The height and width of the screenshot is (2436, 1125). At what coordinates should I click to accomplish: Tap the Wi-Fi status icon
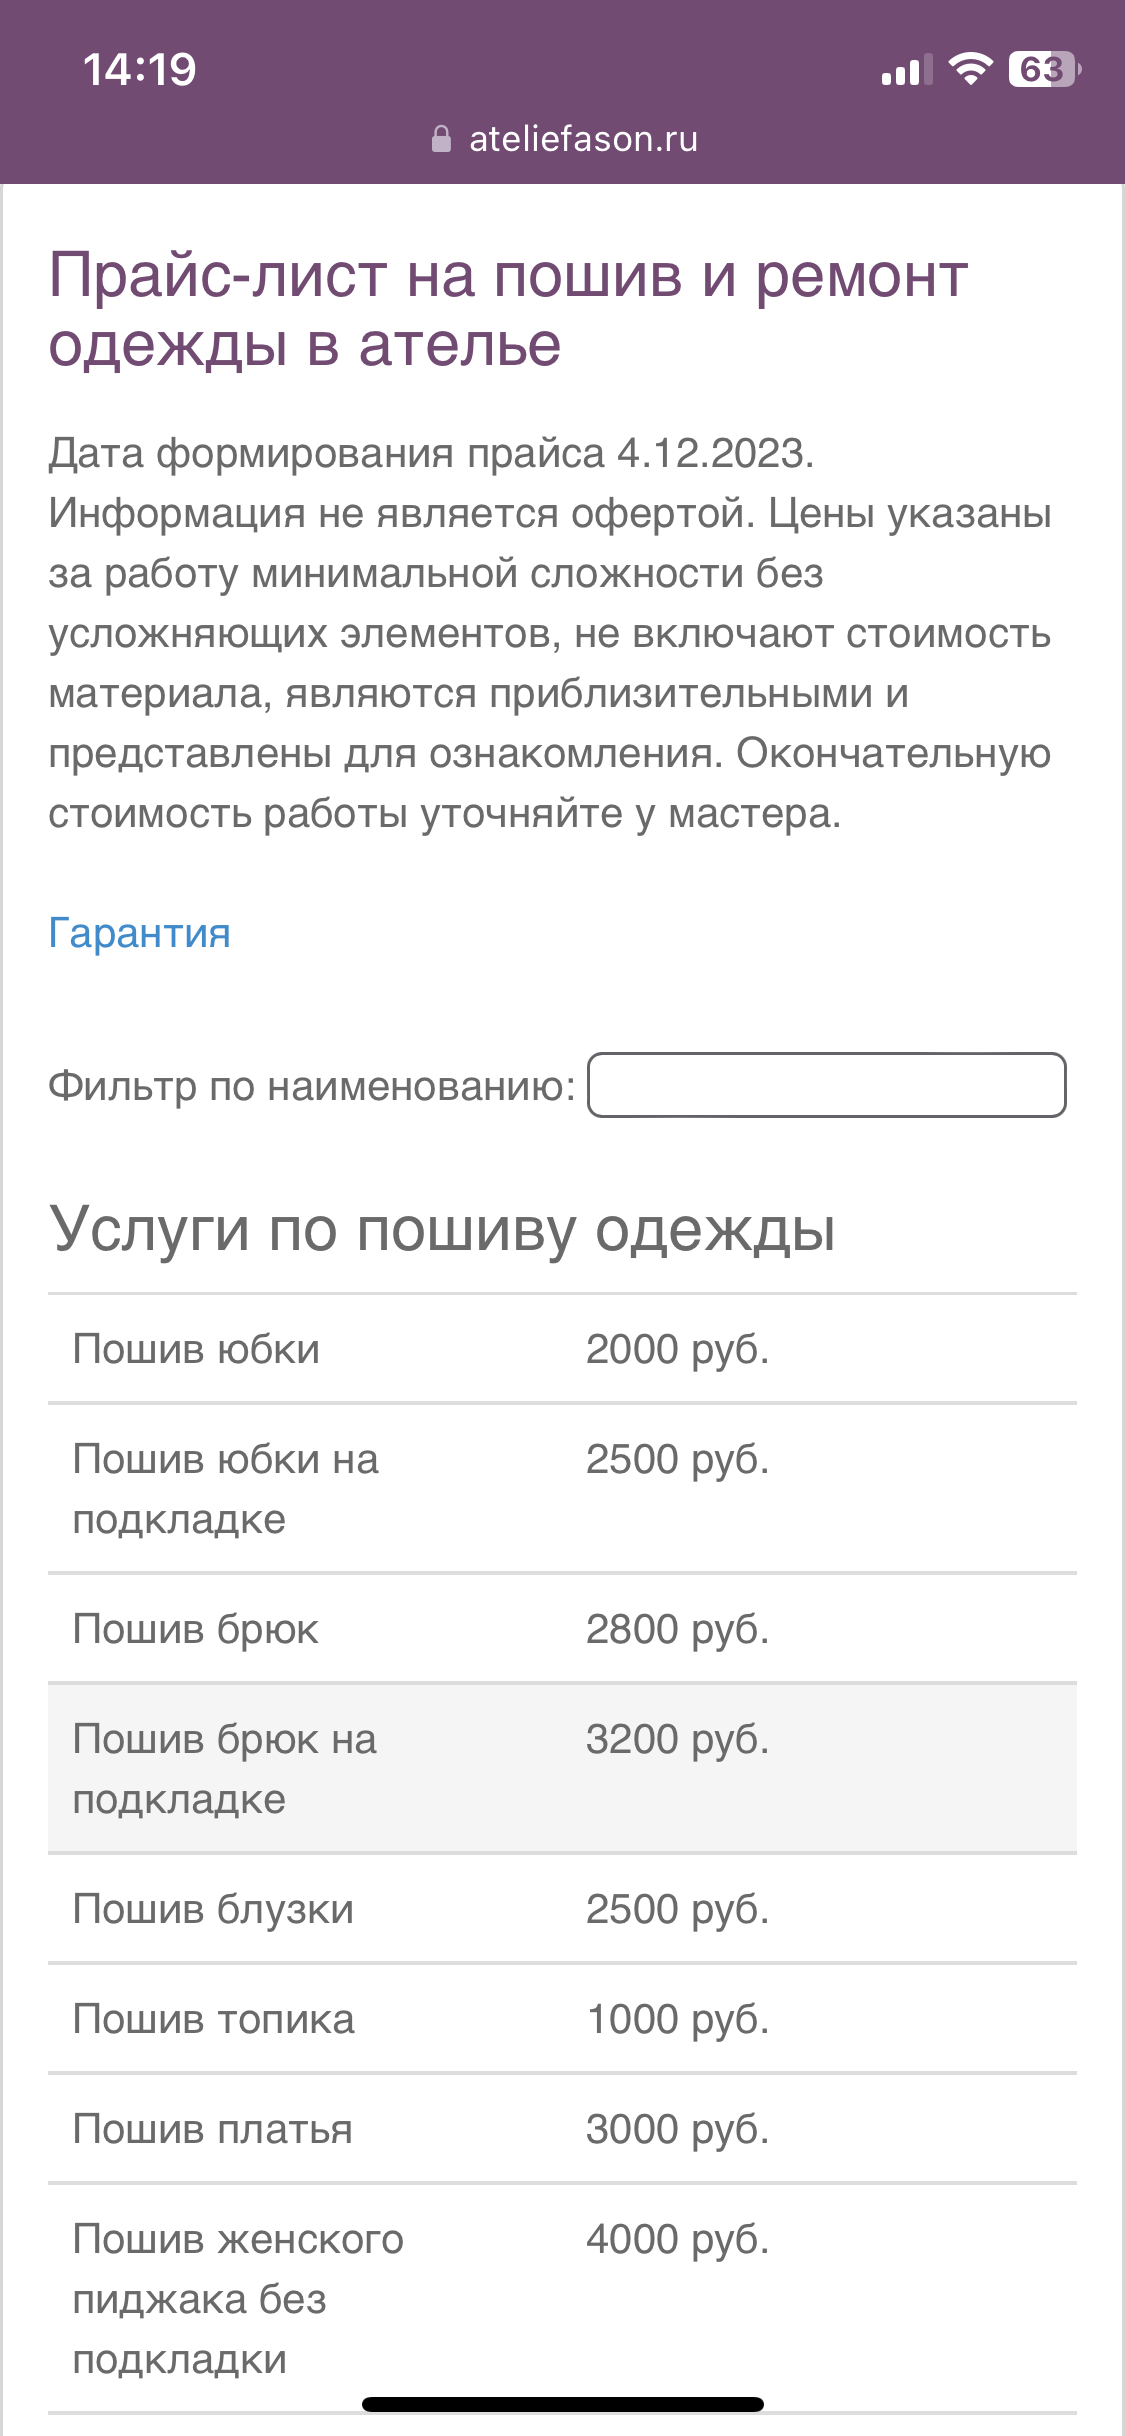[970, 69]
